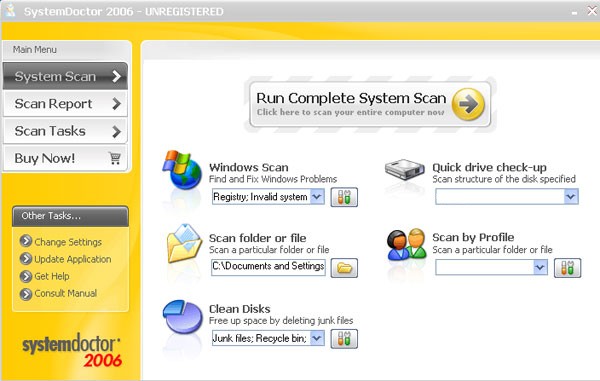Open the Update Application link

[73, 259]
